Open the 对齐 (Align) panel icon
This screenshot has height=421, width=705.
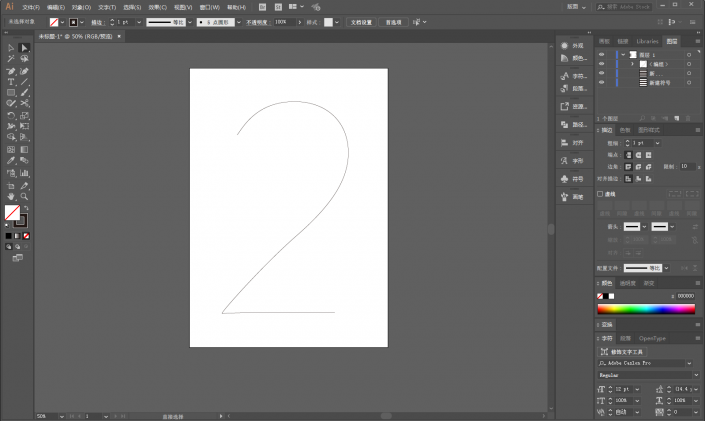coord(564,143)
